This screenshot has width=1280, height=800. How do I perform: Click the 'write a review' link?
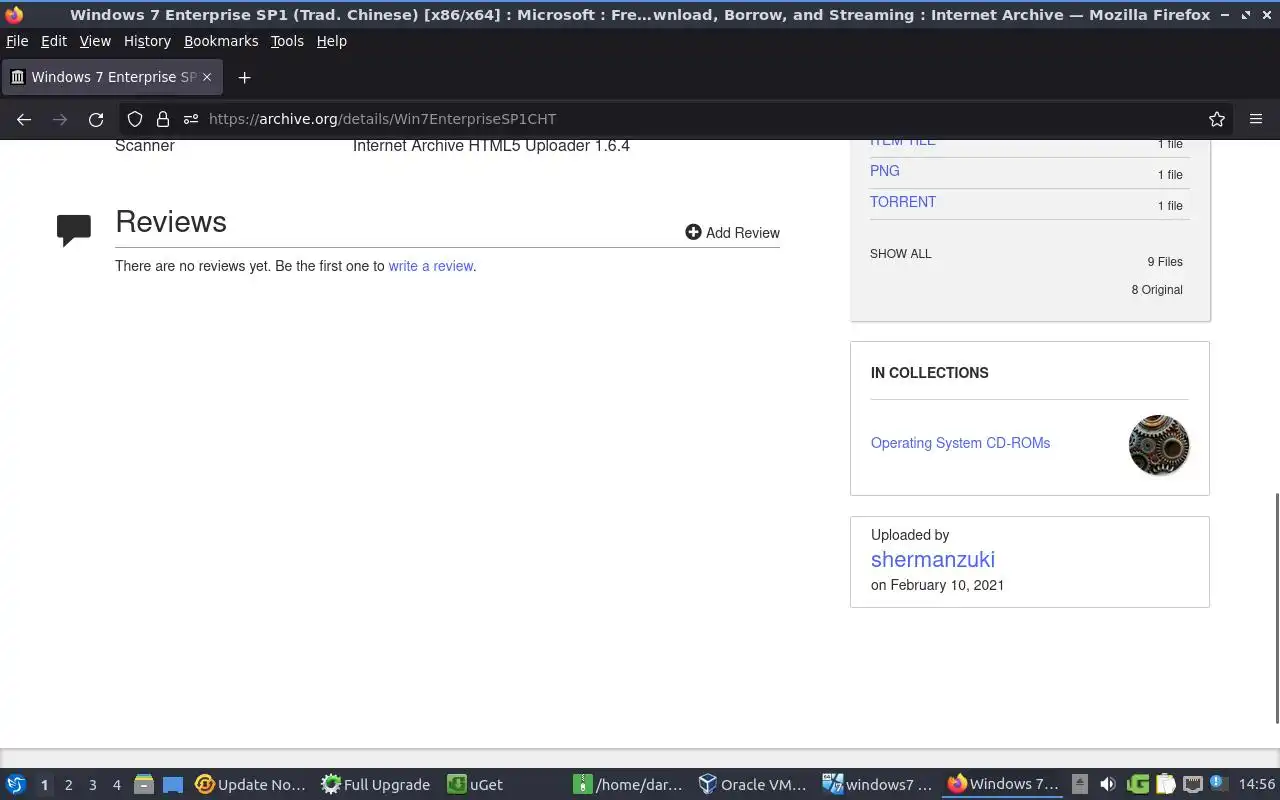[x=431, y=266]
